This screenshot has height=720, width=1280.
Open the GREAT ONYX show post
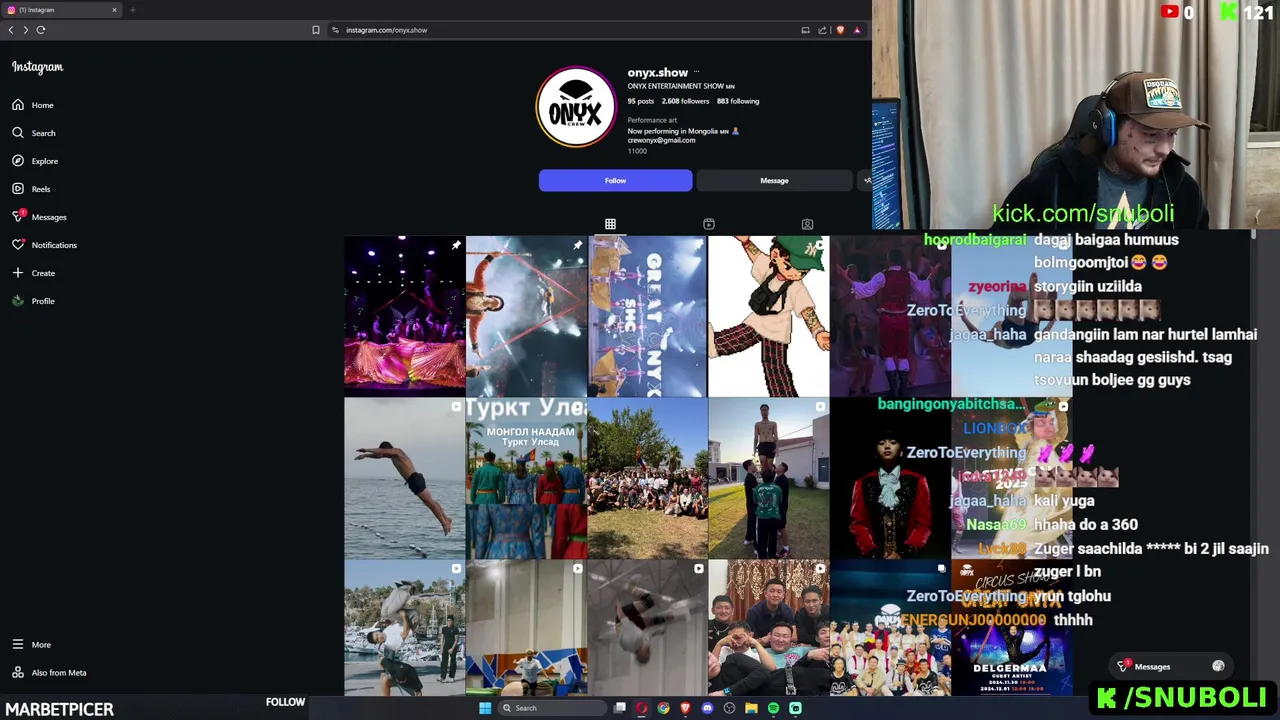pos(647,316)
